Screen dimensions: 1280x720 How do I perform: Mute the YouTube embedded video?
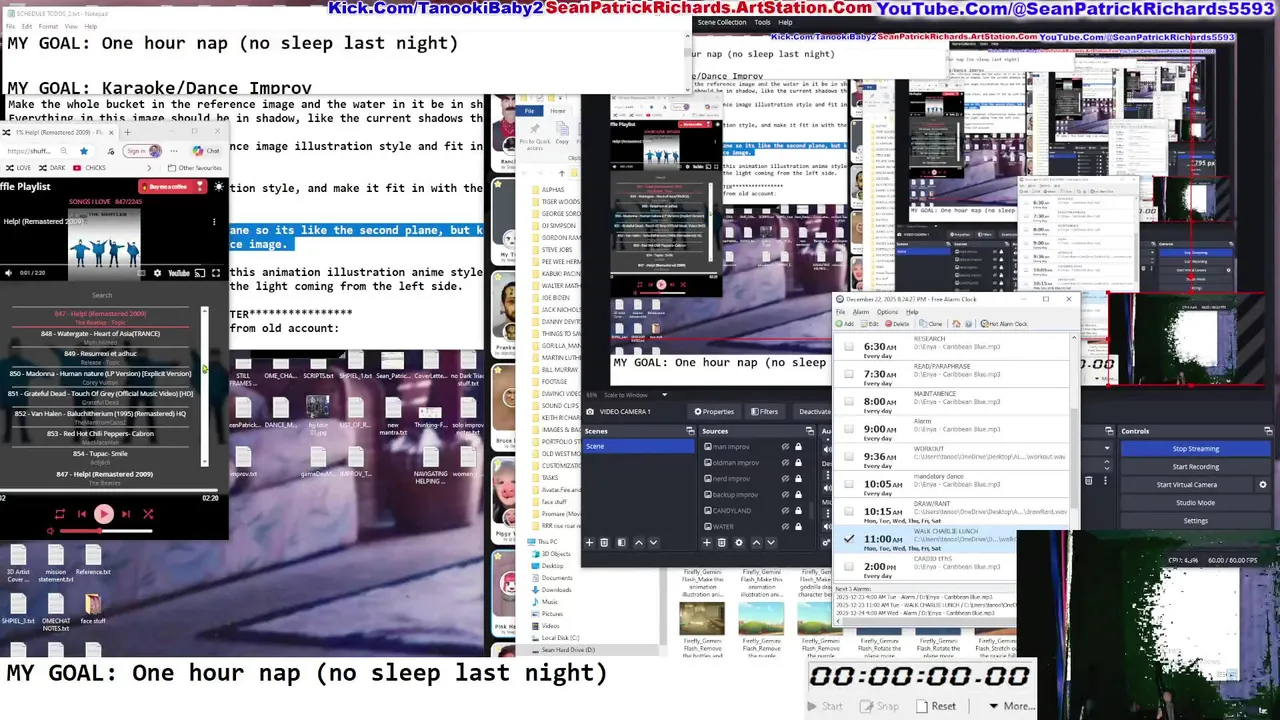point(9,273)
